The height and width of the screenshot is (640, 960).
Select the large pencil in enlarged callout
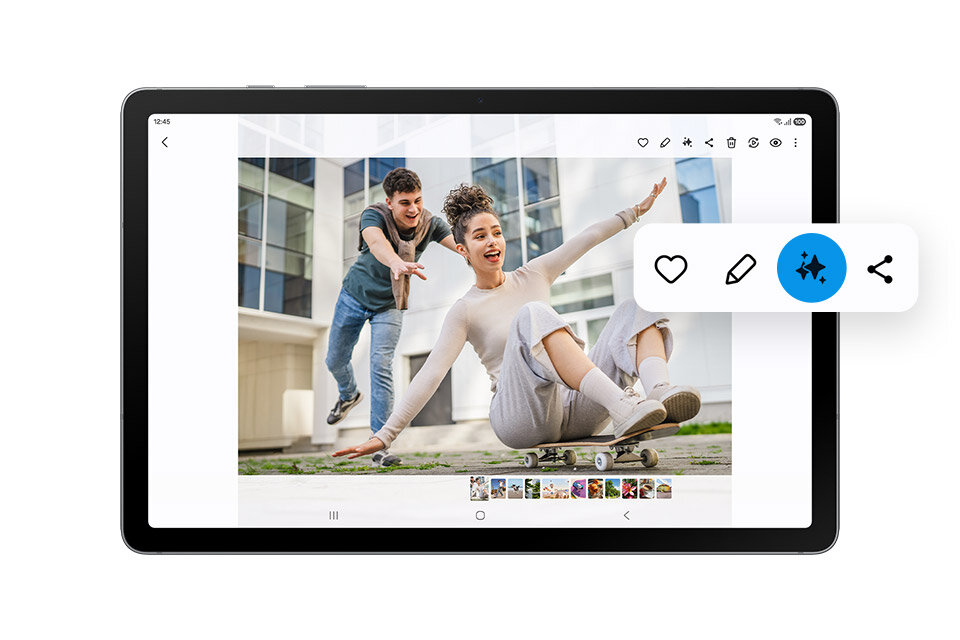[741, 268]
